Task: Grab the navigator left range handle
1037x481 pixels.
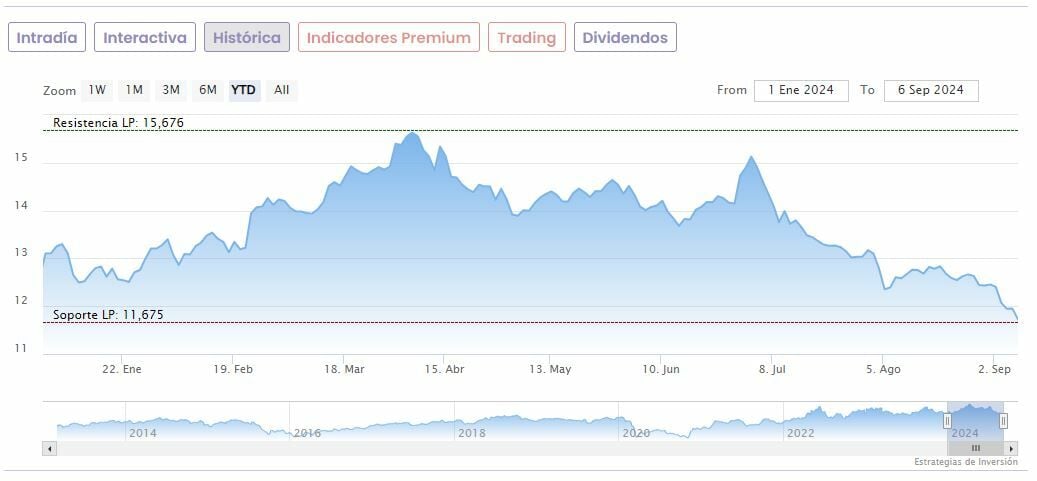Action: coord(947,421)
